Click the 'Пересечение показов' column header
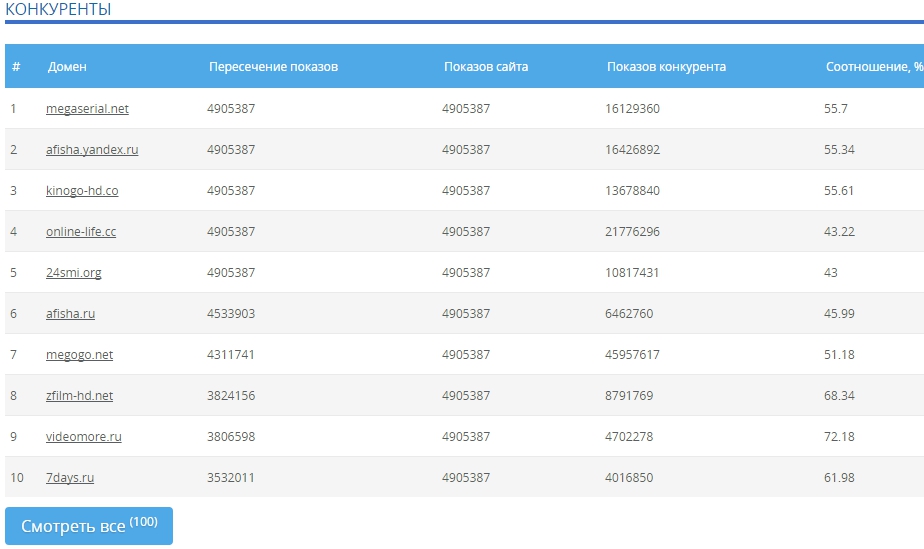Viewport: 924px width, 549px height. click(273, 67)
